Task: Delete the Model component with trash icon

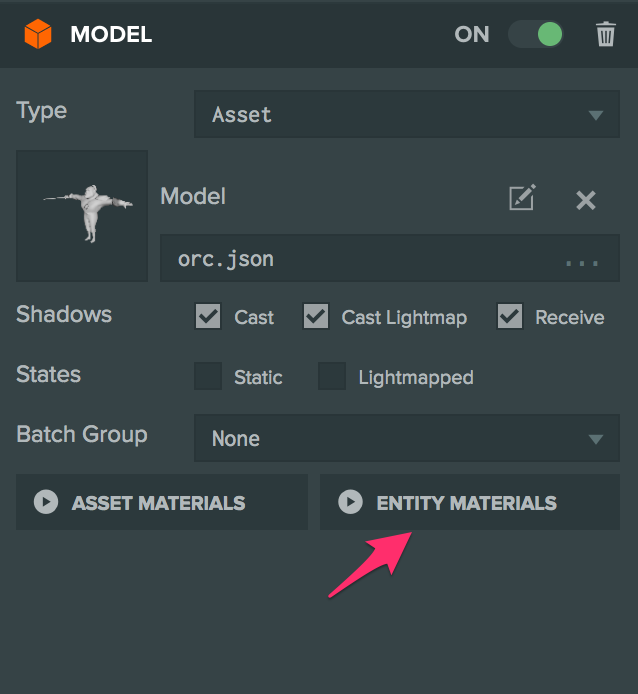Action: [606, 35]
